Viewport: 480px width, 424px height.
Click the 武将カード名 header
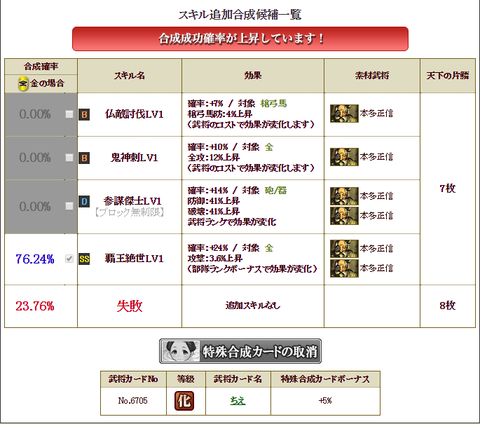tap(238, 379)
